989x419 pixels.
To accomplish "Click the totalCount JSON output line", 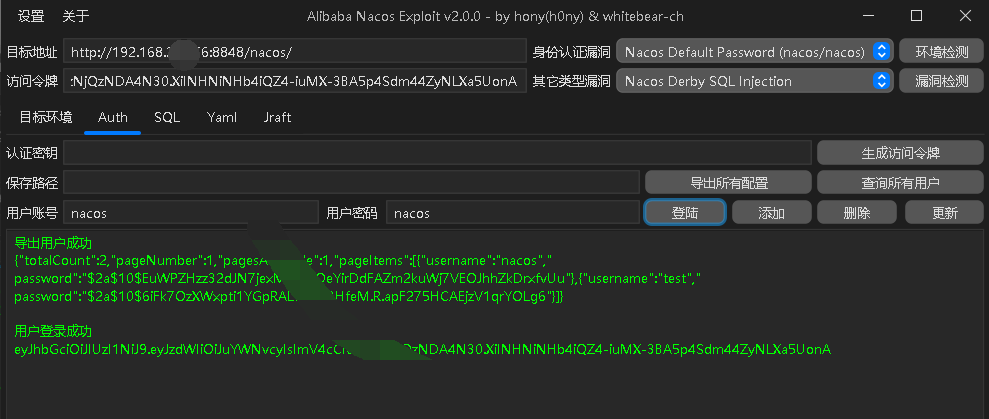I will 283,261.
